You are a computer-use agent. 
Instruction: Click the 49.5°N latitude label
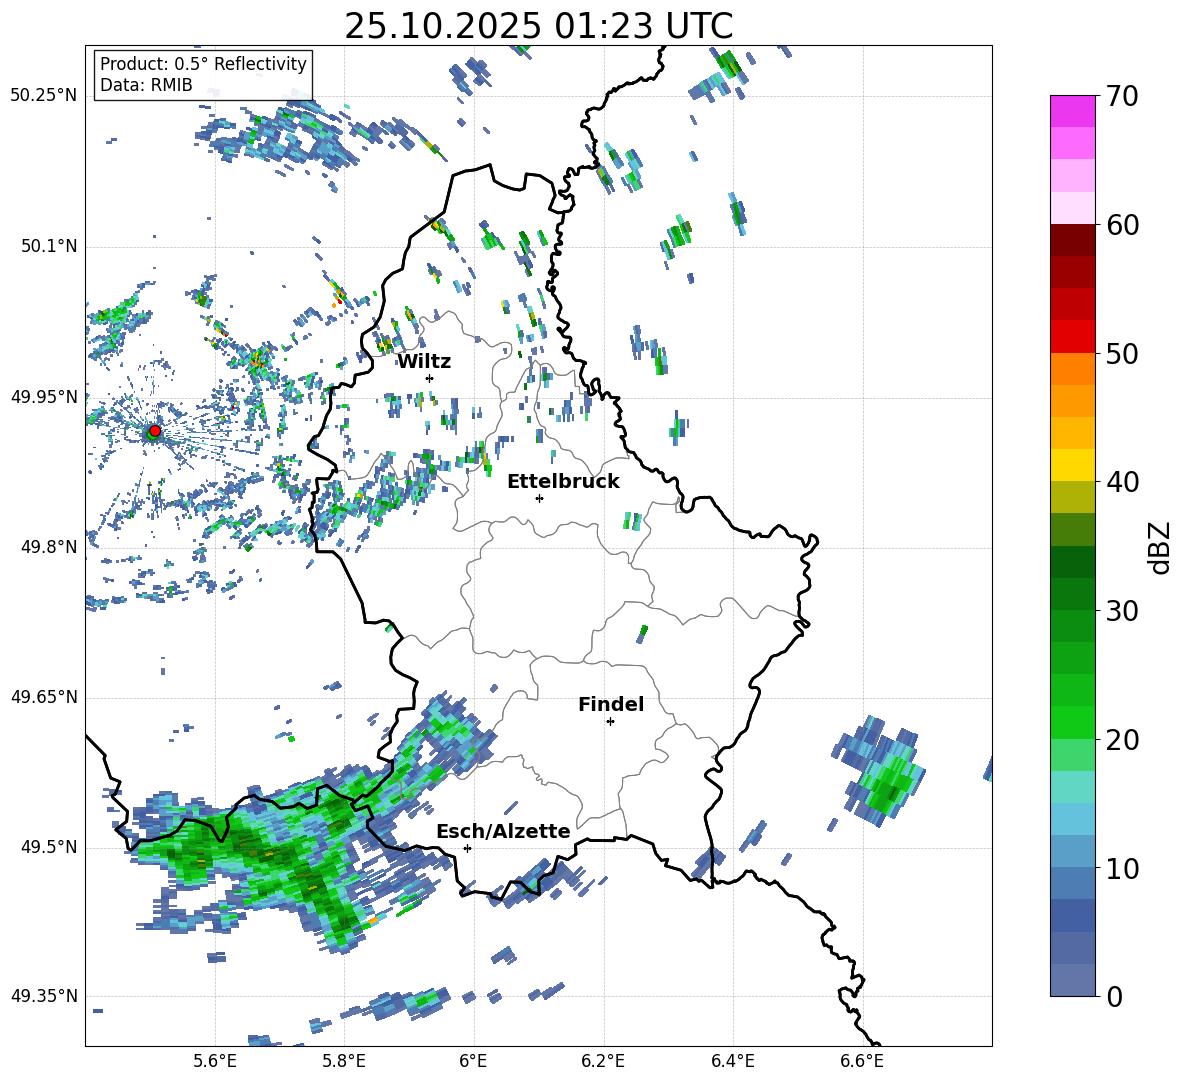coord(48,847)
